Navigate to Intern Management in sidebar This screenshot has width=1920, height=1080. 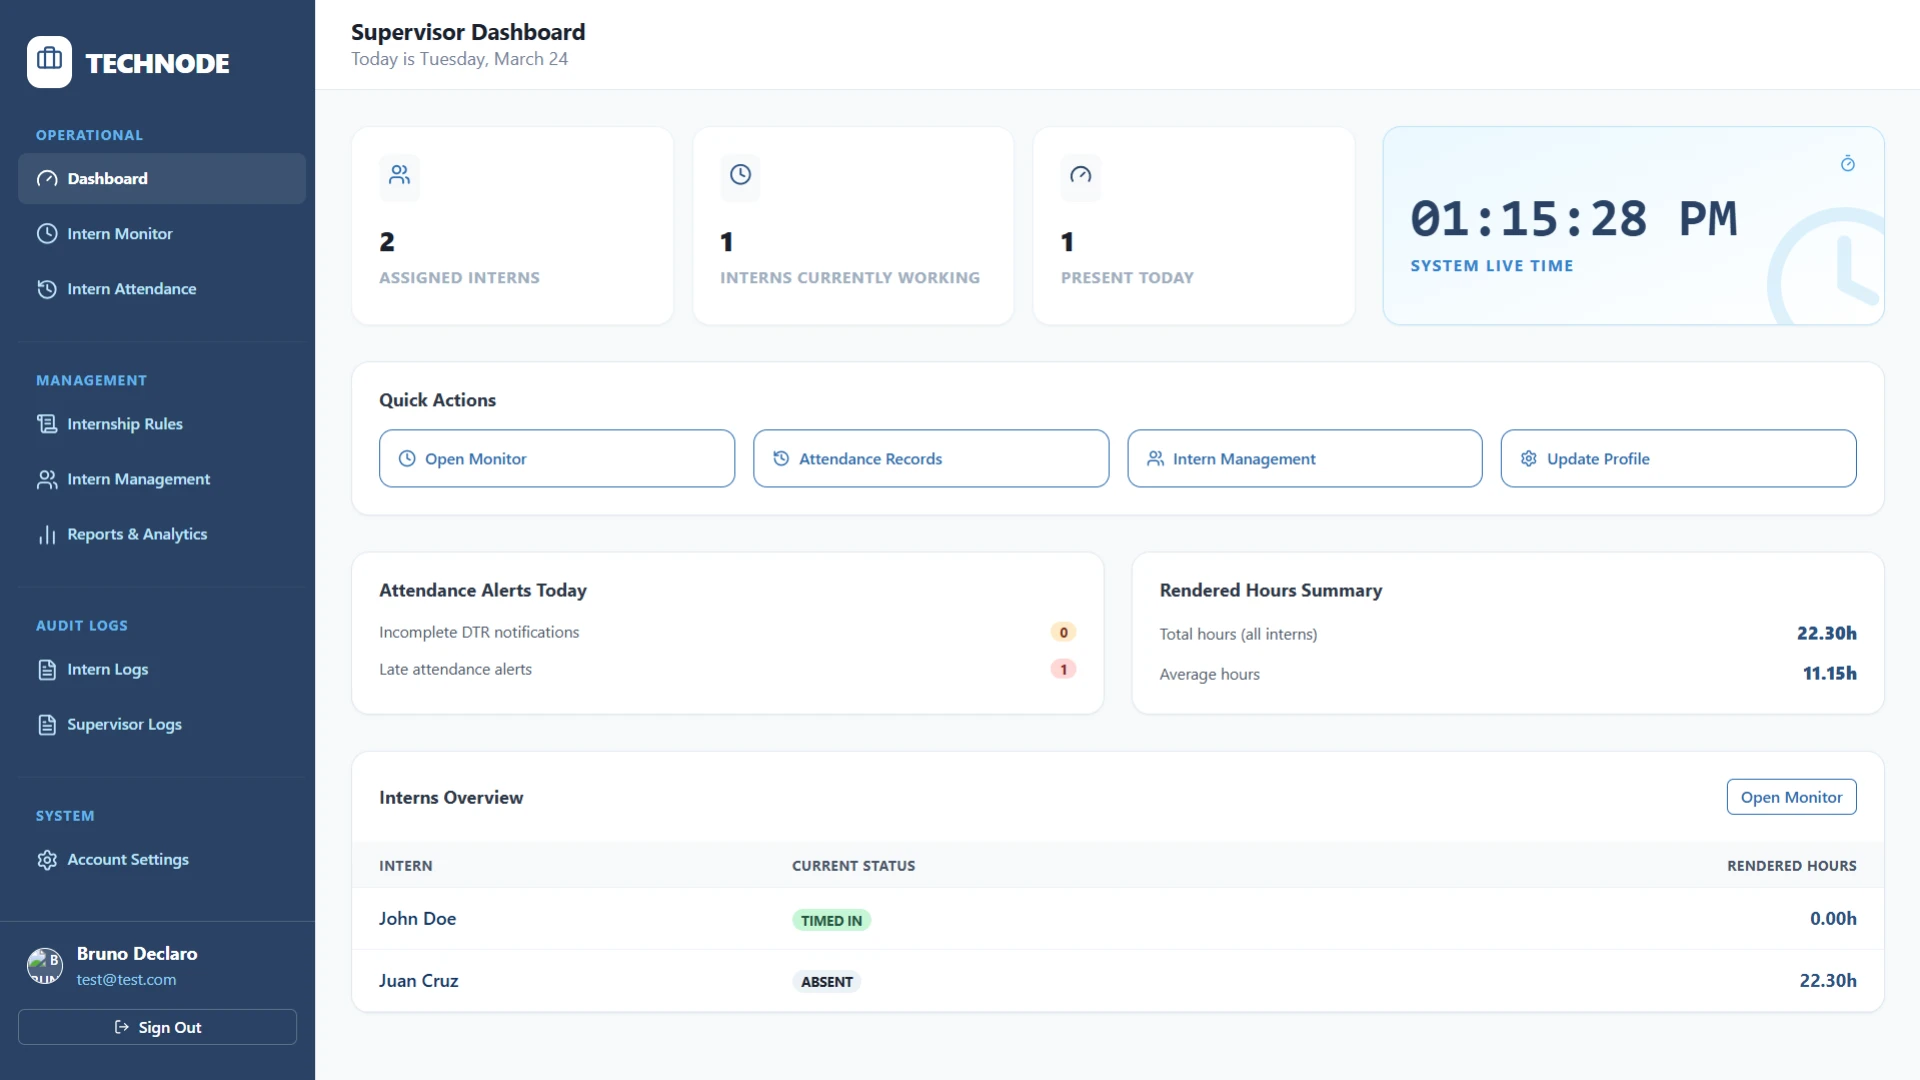[x=162, y=479]
